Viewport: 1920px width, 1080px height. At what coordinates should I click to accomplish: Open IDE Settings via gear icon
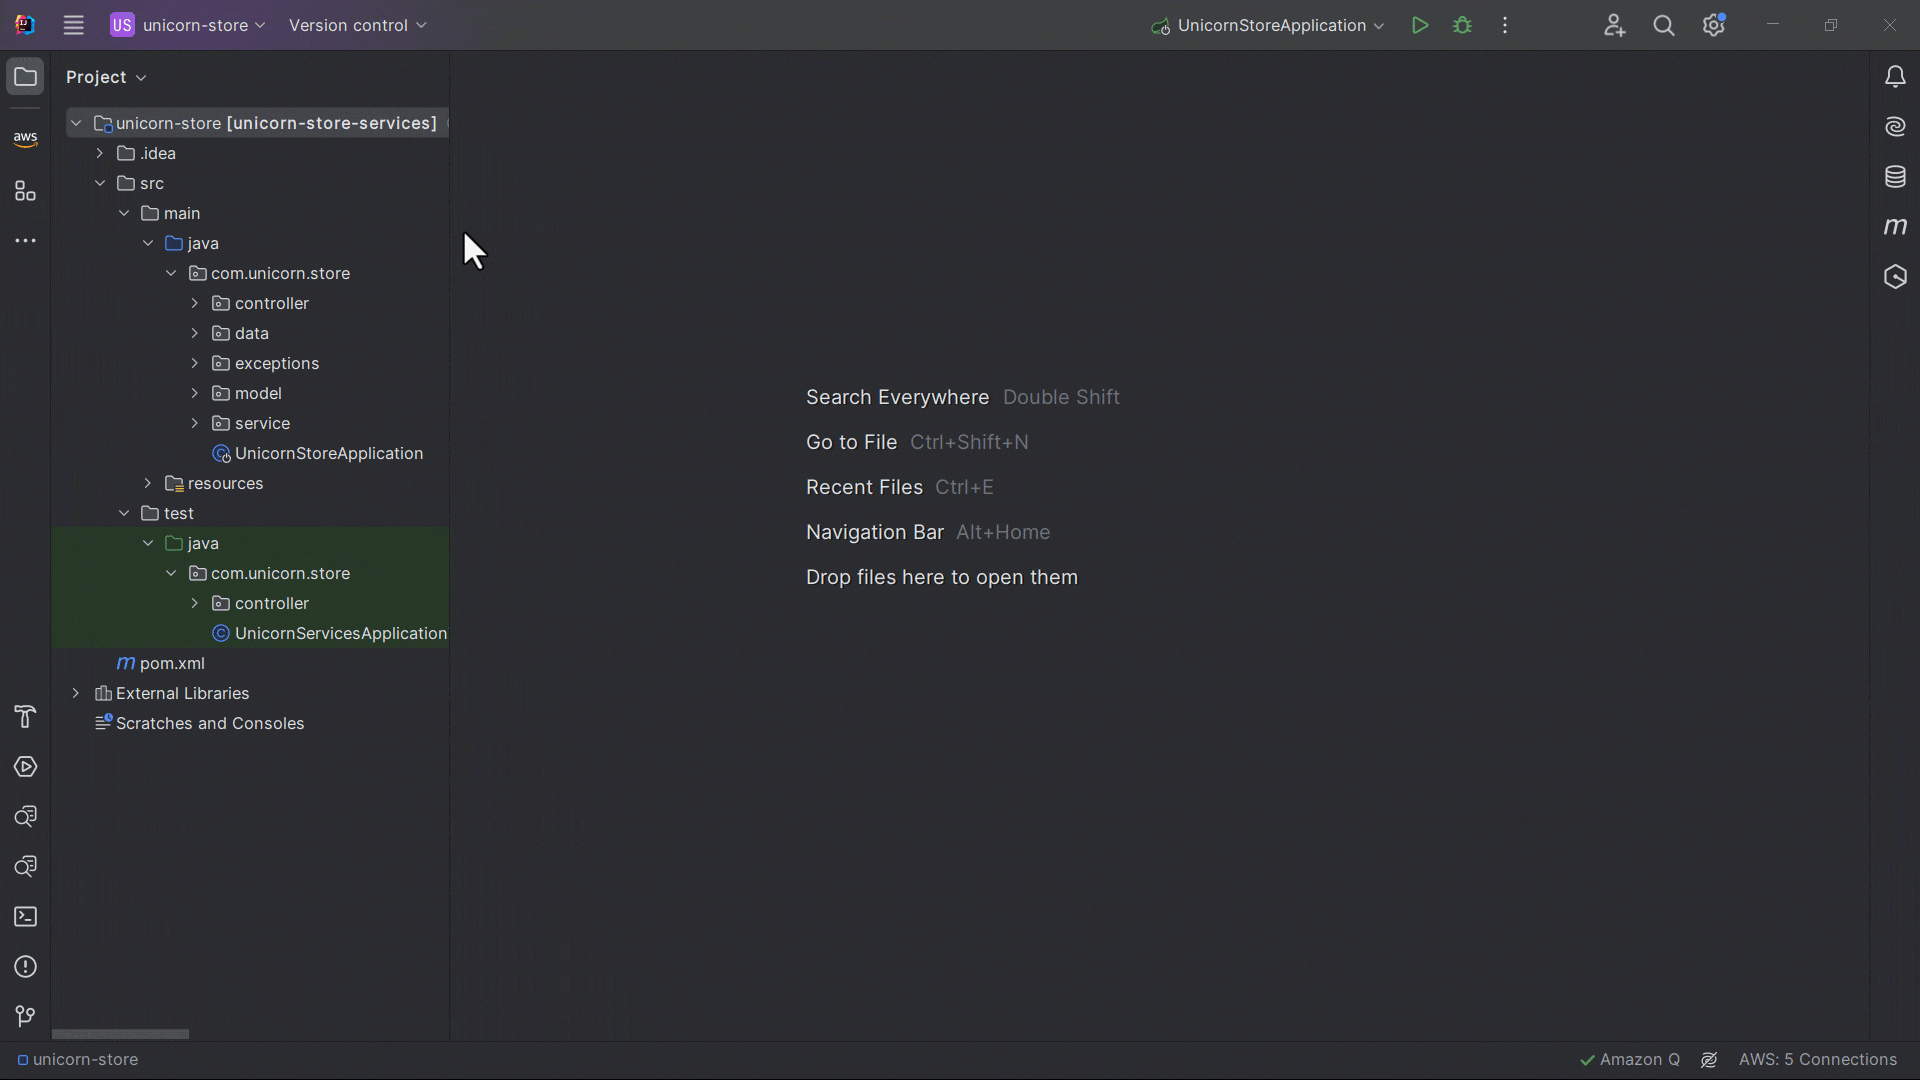click(x=1714, y=25)
